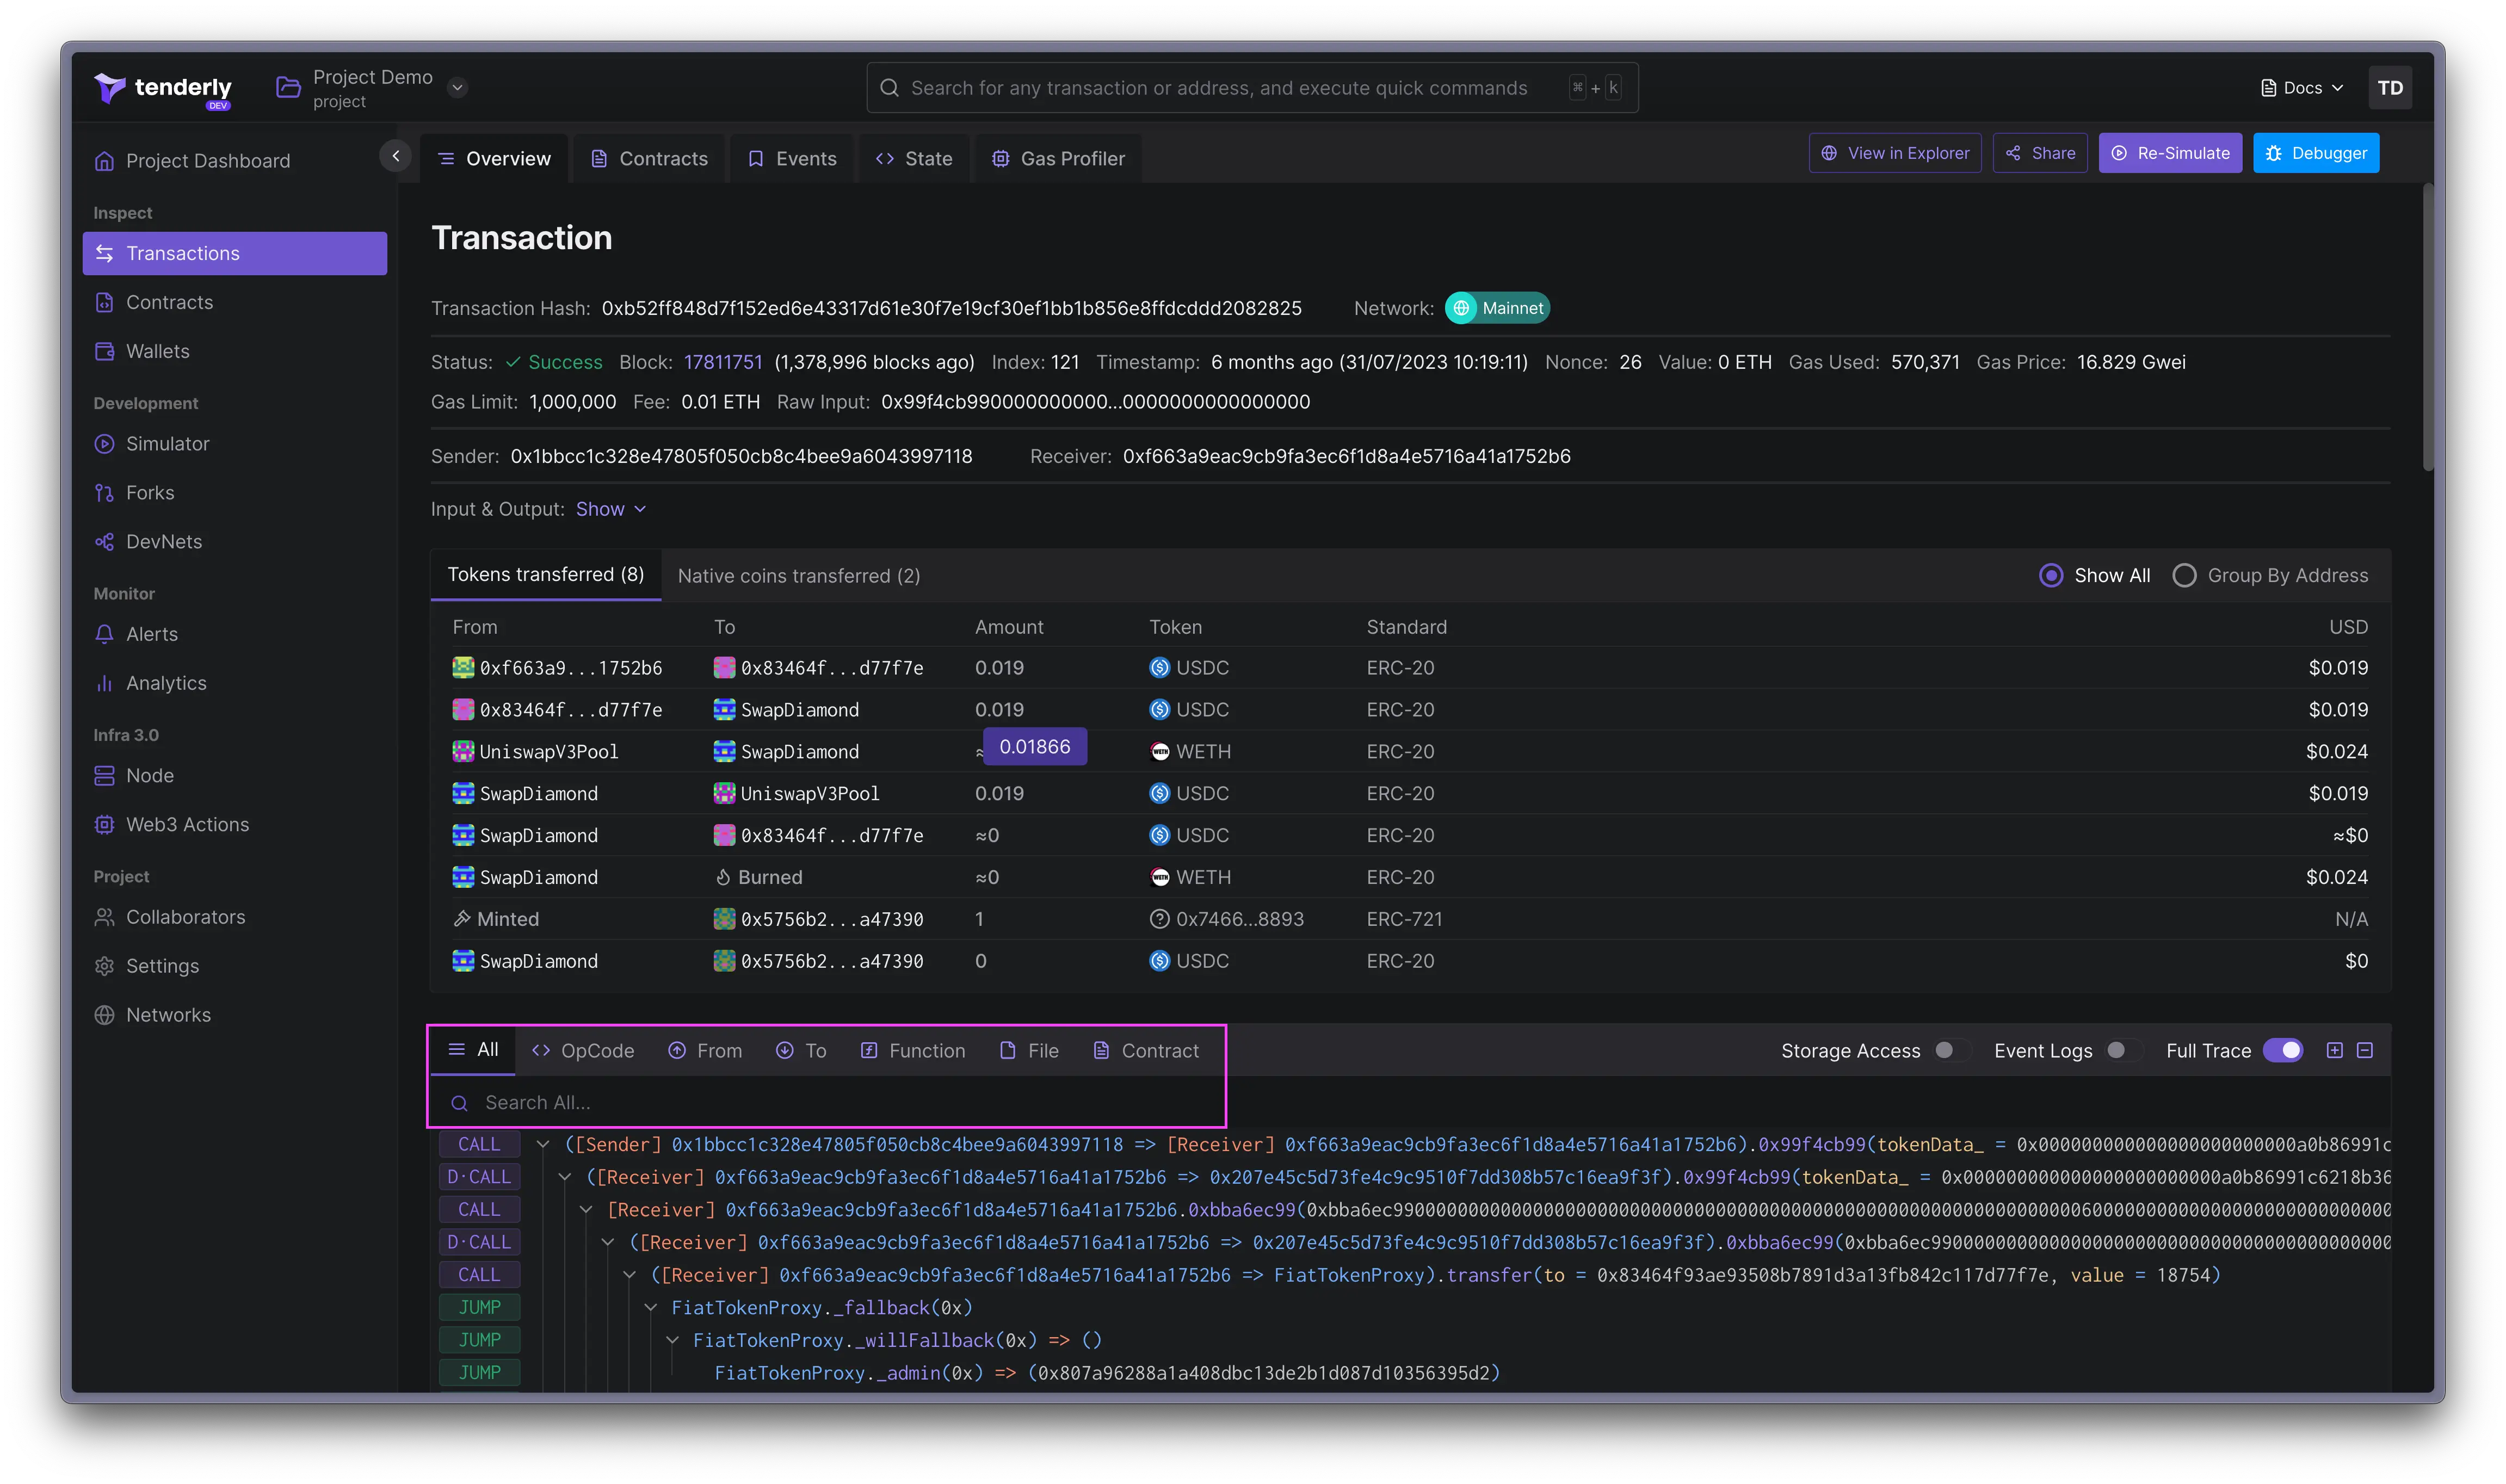Open the Debugger

(2316, 152)
